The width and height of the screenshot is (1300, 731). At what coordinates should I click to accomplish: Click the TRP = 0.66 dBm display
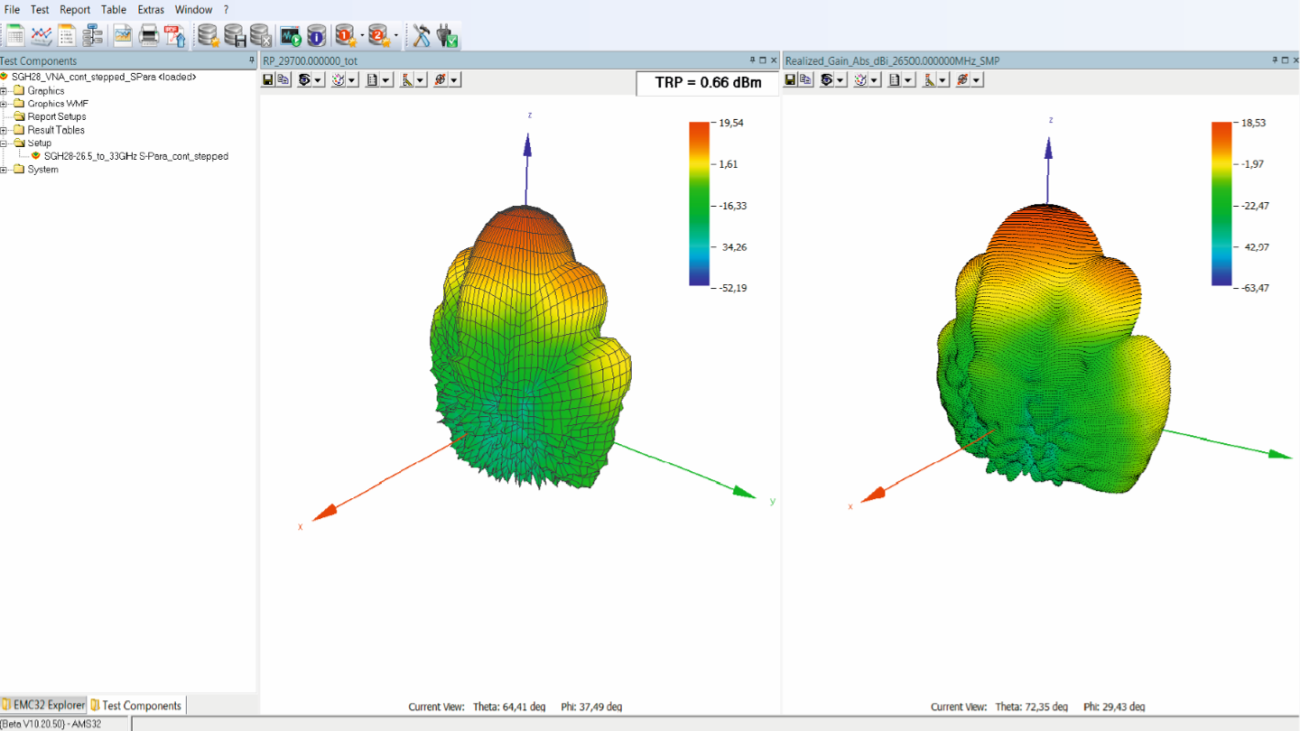point(706,83)
